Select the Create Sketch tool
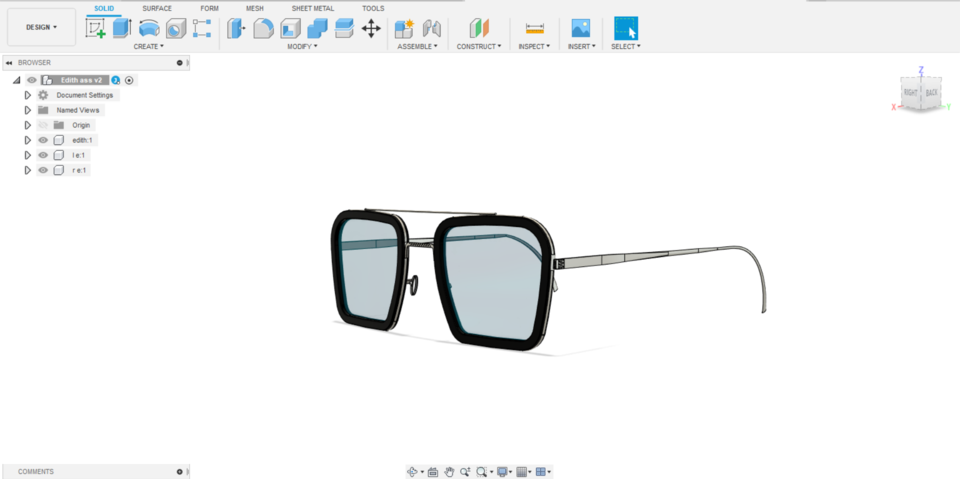The width and height of the screenshot is (960, 479). [x=96, y=29]
